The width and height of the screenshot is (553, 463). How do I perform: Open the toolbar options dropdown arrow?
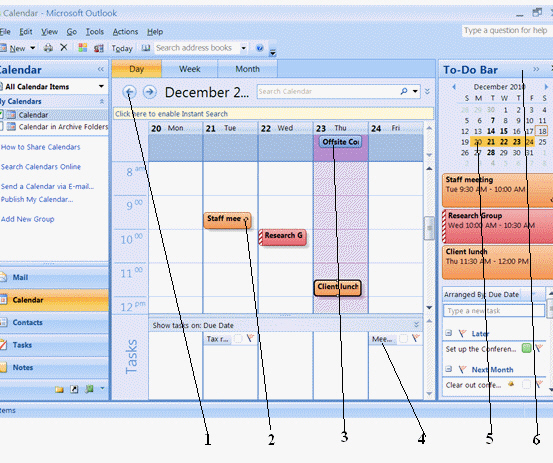(272, 53)
